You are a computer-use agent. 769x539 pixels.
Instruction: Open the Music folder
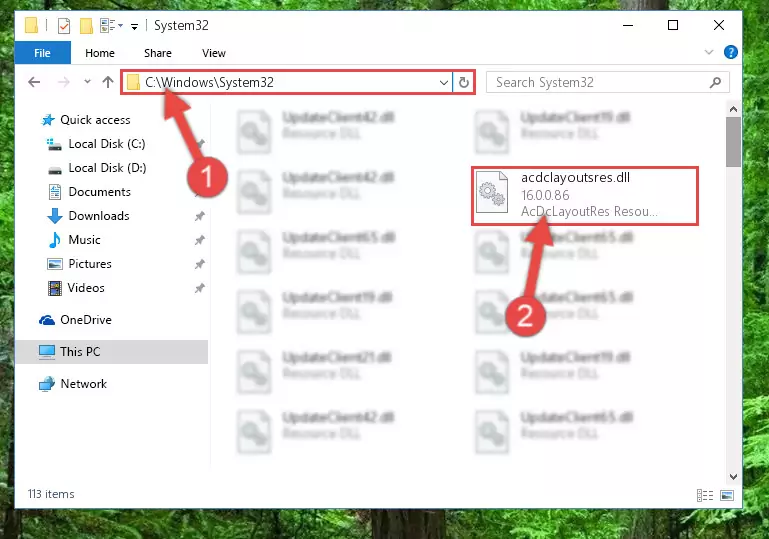tap(84, 240)
